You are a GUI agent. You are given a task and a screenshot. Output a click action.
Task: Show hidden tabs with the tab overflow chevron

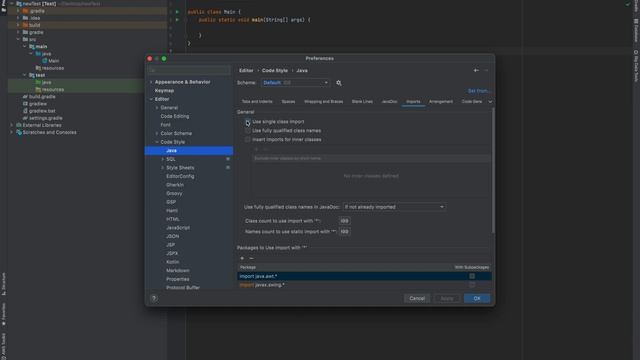[x=490, y=102]
